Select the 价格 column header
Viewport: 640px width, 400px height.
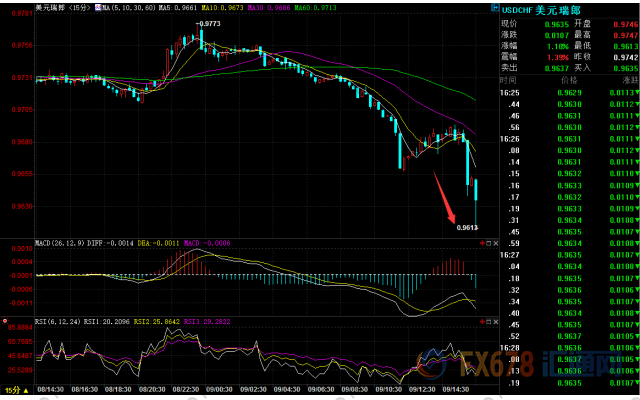569,78
